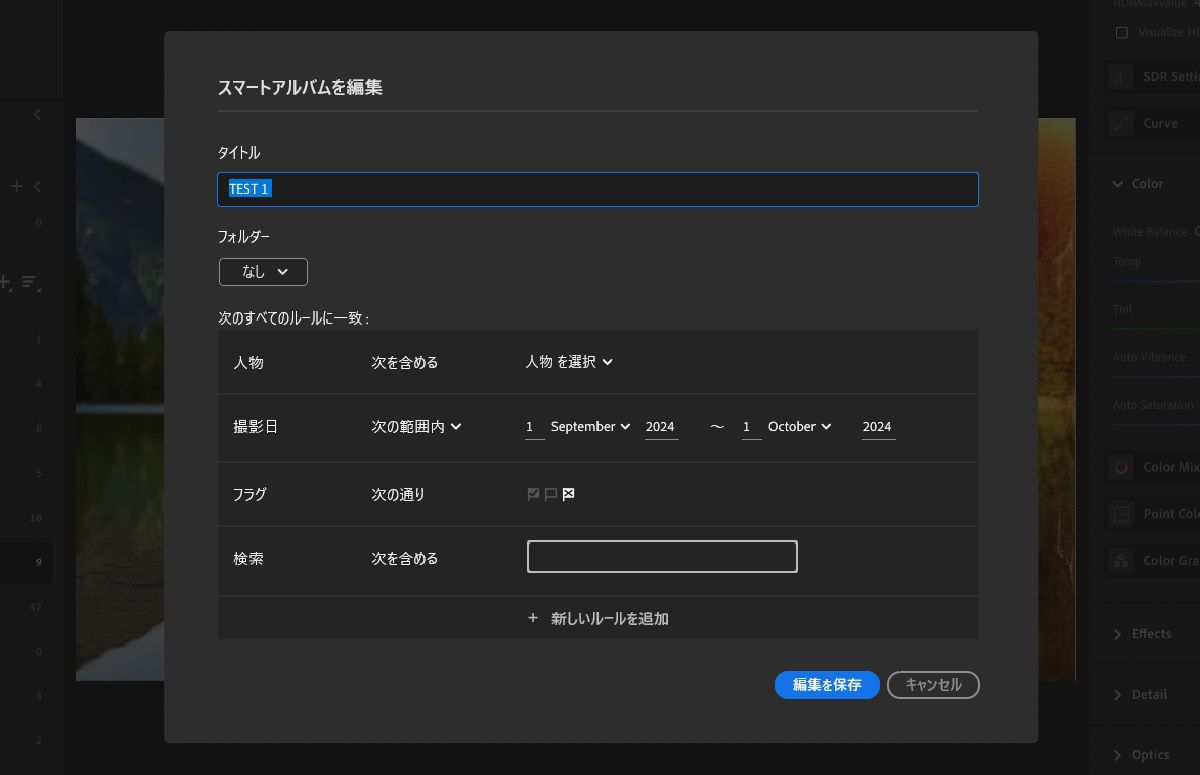Screen dimensions: 1200x775
Task: Click the 検索 search text field
Action: coord(662,556)
